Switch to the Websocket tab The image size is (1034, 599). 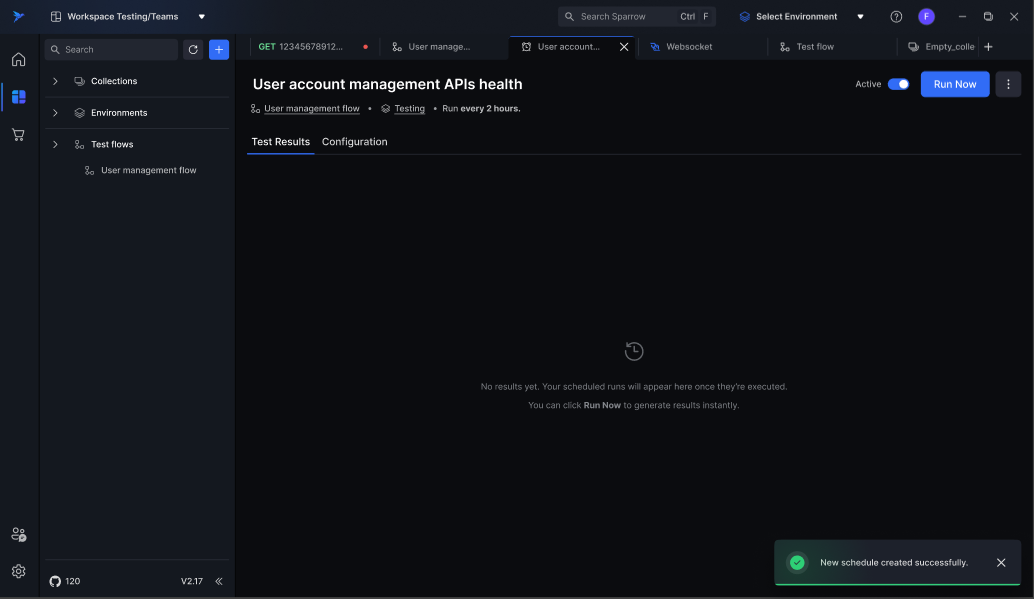point(689,47)
